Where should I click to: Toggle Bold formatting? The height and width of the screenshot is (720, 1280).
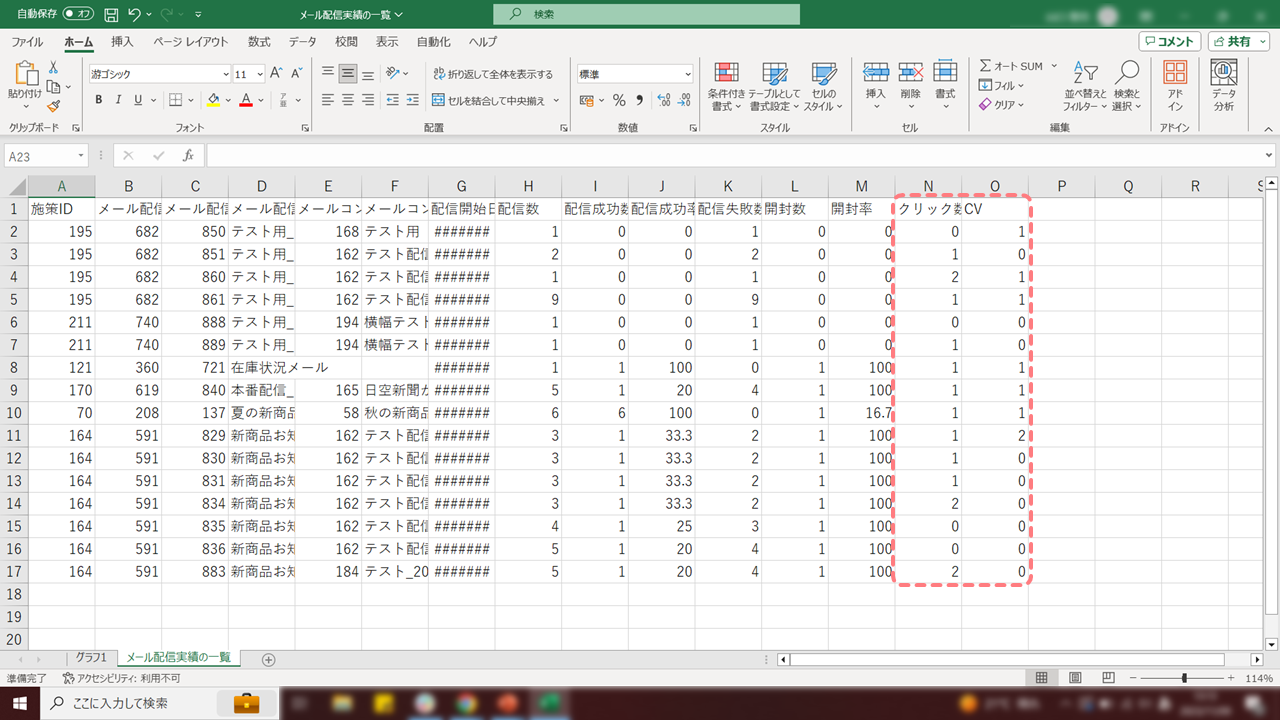click(99, 100)
